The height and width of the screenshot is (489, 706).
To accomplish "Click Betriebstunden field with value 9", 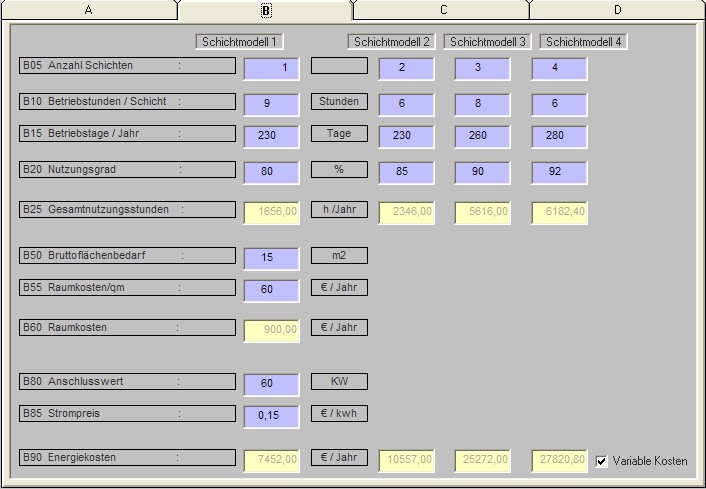I will [272, 104].
